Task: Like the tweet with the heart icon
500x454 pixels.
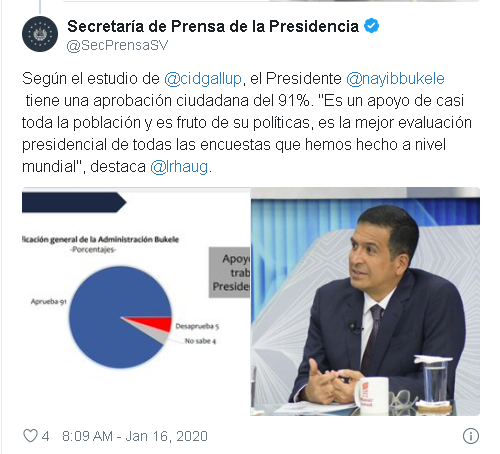Action: [30, 436]
